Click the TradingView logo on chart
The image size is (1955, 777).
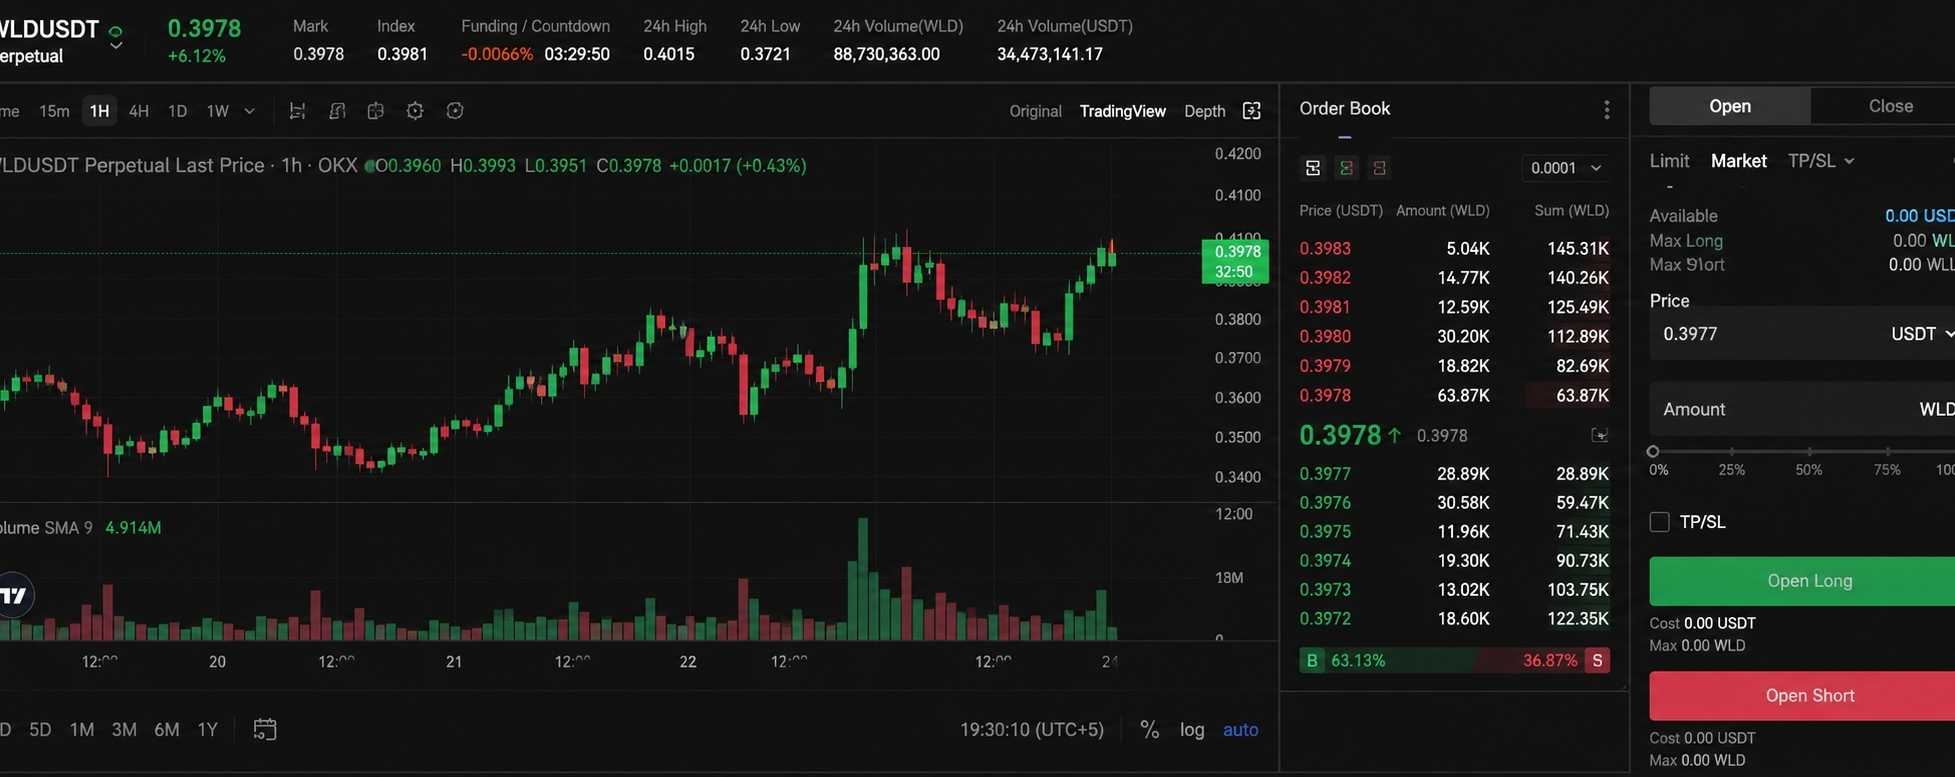[x=12, y=596]
